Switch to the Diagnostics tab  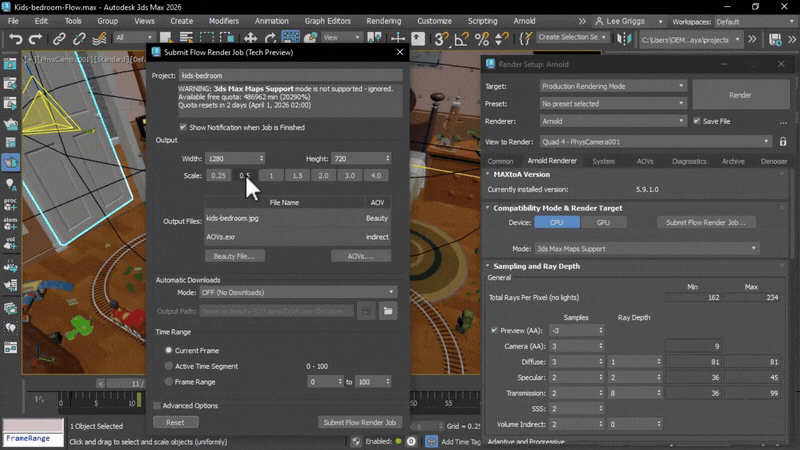689,161
